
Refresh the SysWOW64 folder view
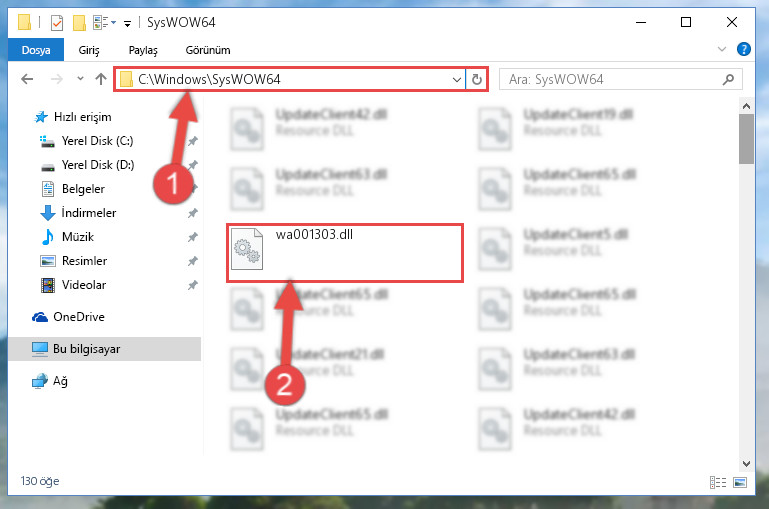(x=477, y=79)
